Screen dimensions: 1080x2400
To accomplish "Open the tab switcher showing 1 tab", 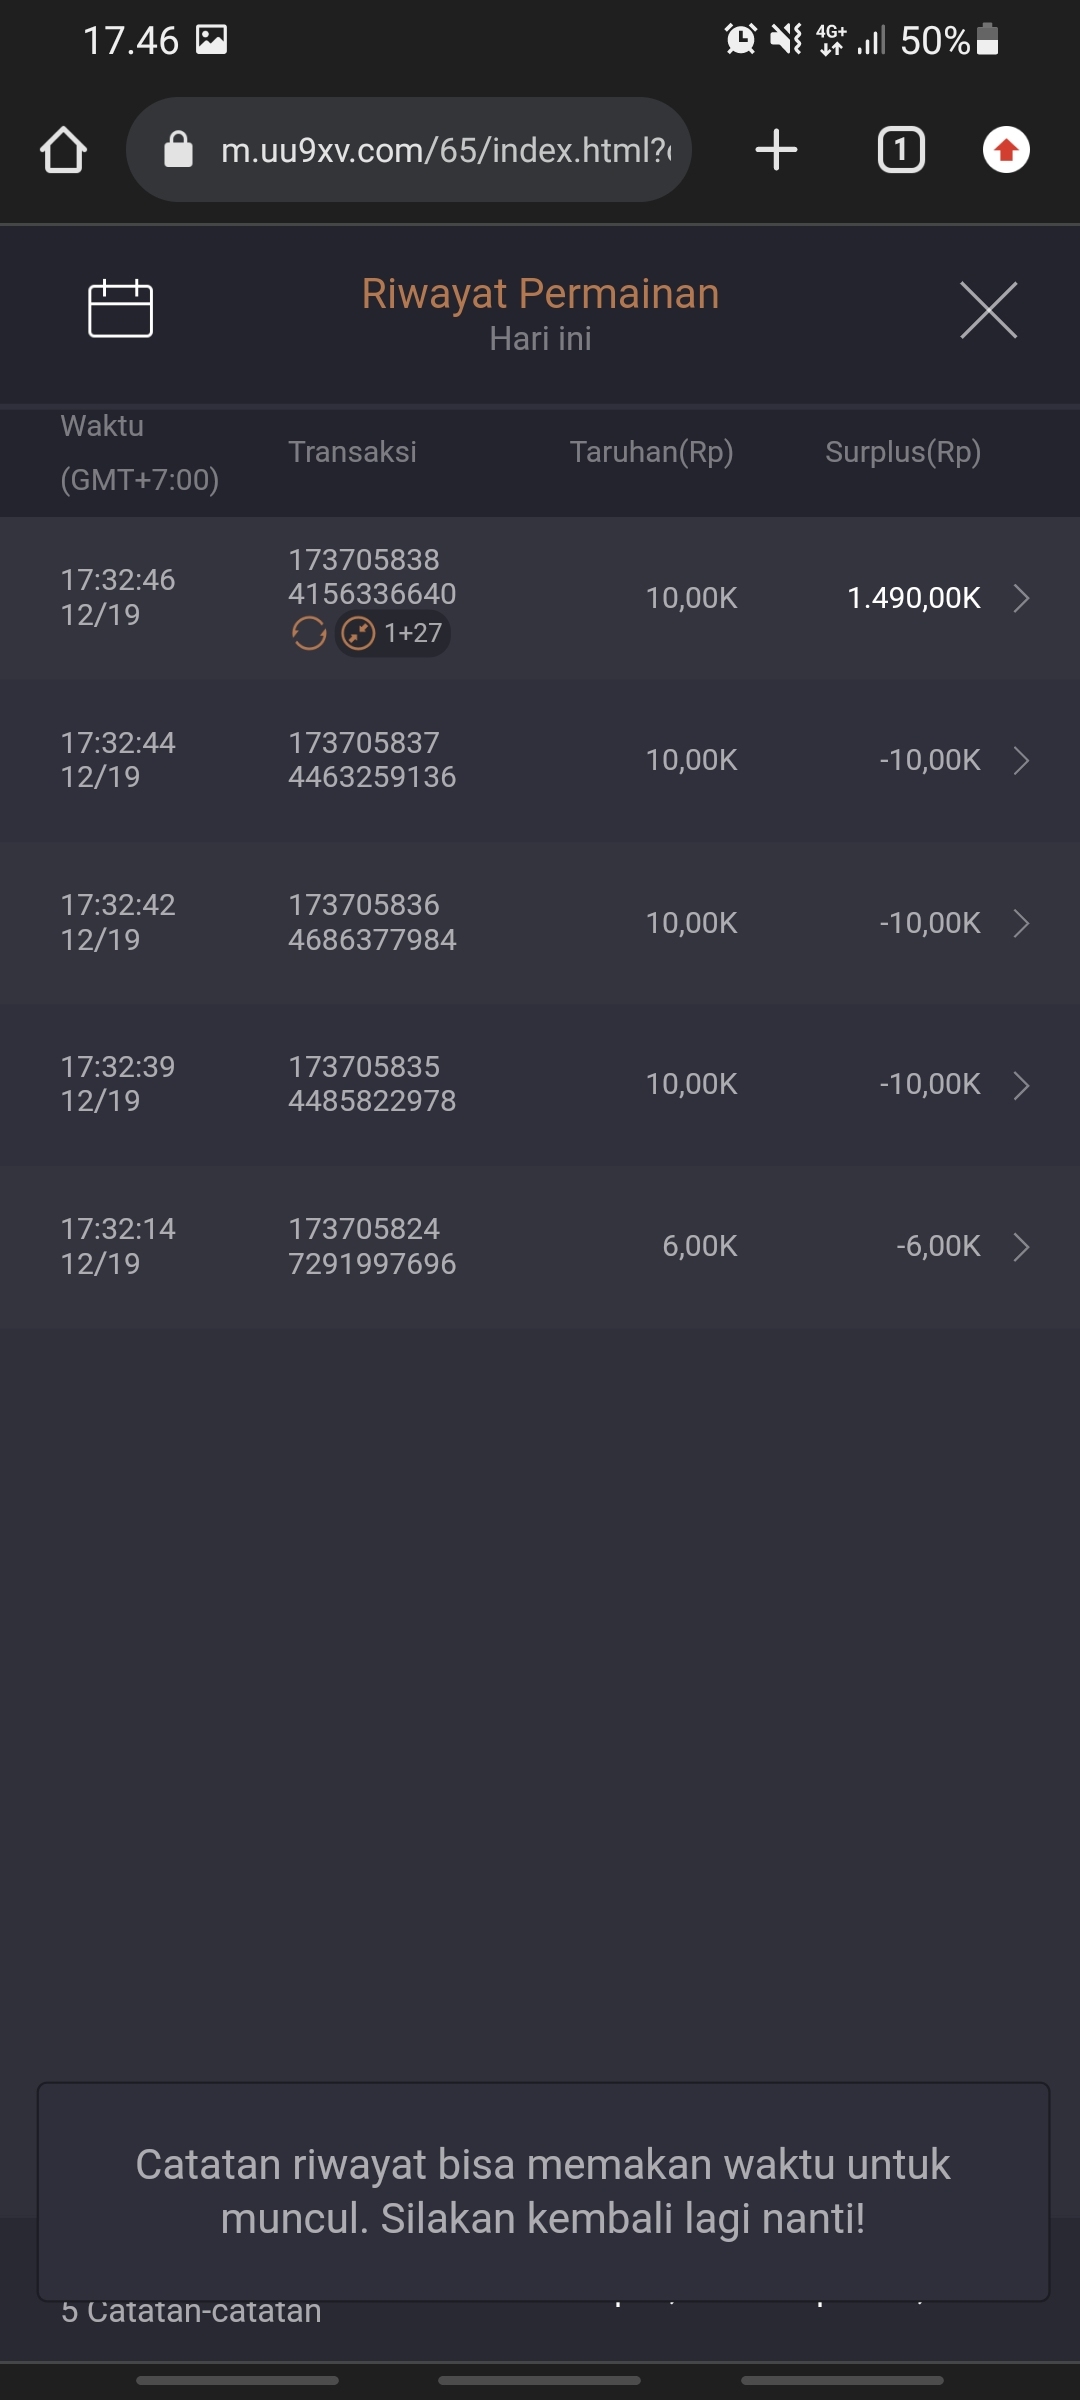I will coord(900,150).
